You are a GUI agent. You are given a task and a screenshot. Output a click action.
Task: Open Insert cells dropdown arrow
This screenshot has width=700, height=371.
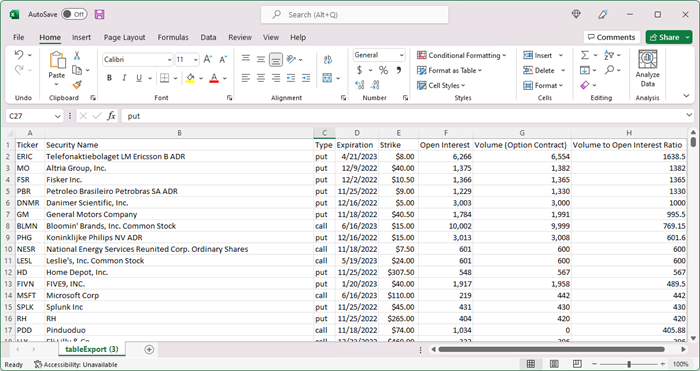tap(561, 55)
